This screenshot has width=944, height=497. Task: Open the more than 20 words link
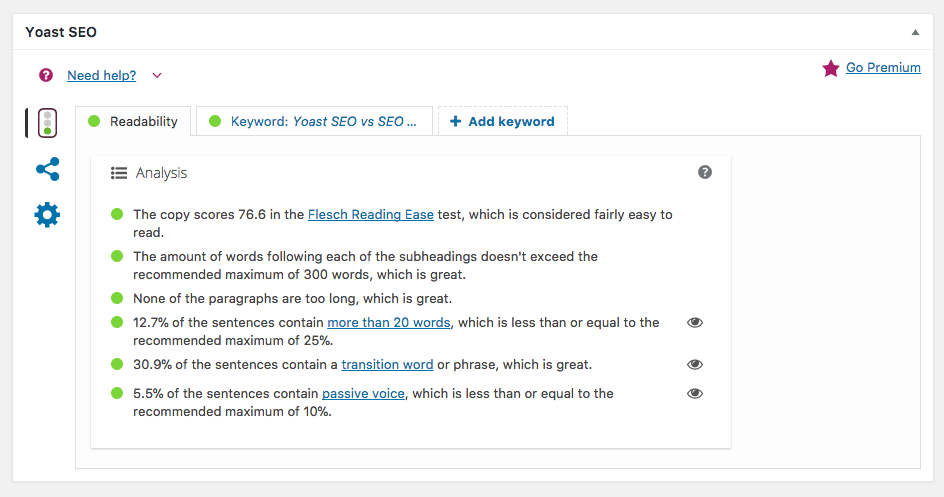389,323
